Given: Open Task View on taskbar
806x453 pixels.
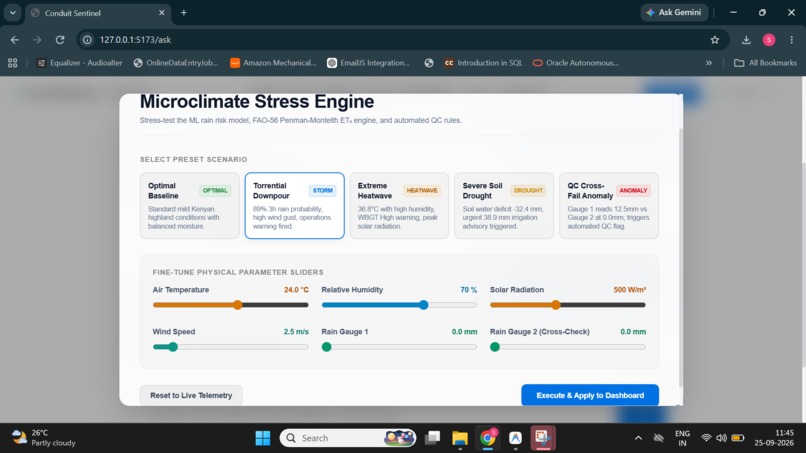Looking at the screenshot, I should point(432,438).
